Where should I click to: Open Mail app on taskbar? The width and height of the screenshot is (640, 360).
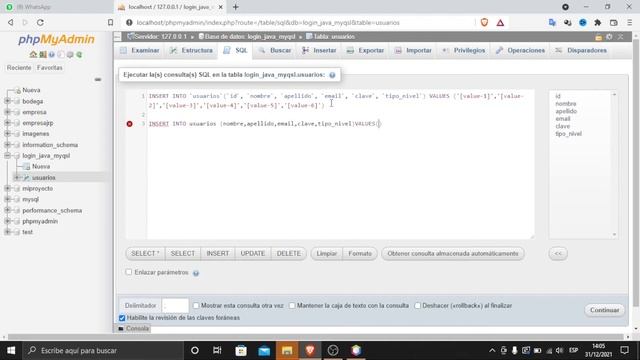(x=264, y=350)
